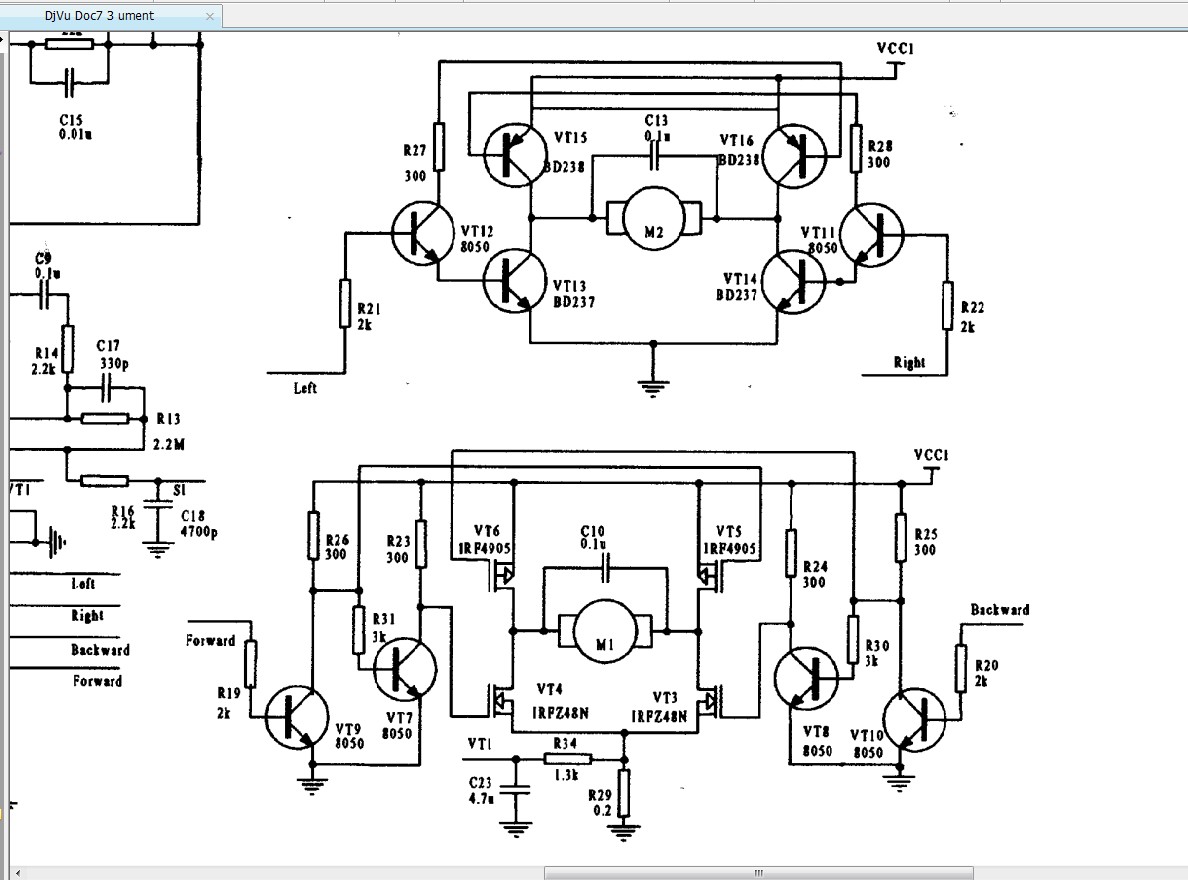Select the VT9 8050 transistor symbol
This screenshot has width=1188, height=880.
[x=297, y=717]
